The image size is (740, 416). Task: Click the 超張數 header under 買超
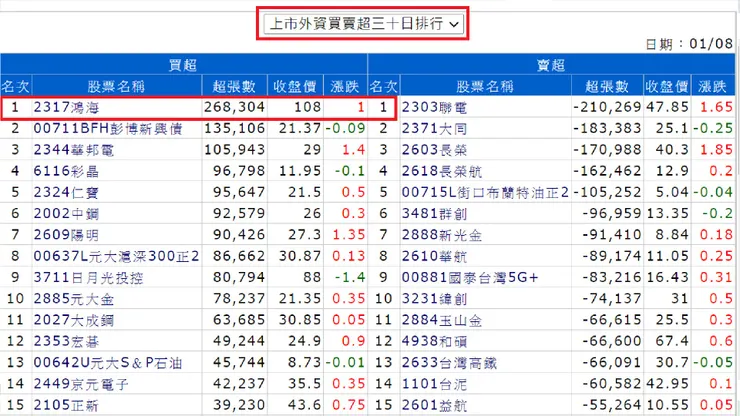234,86
